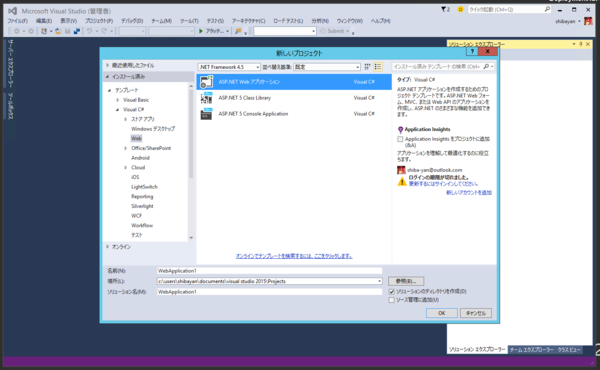
Task: Click the Save All toolbar icon
Action: tap(77, 31)
